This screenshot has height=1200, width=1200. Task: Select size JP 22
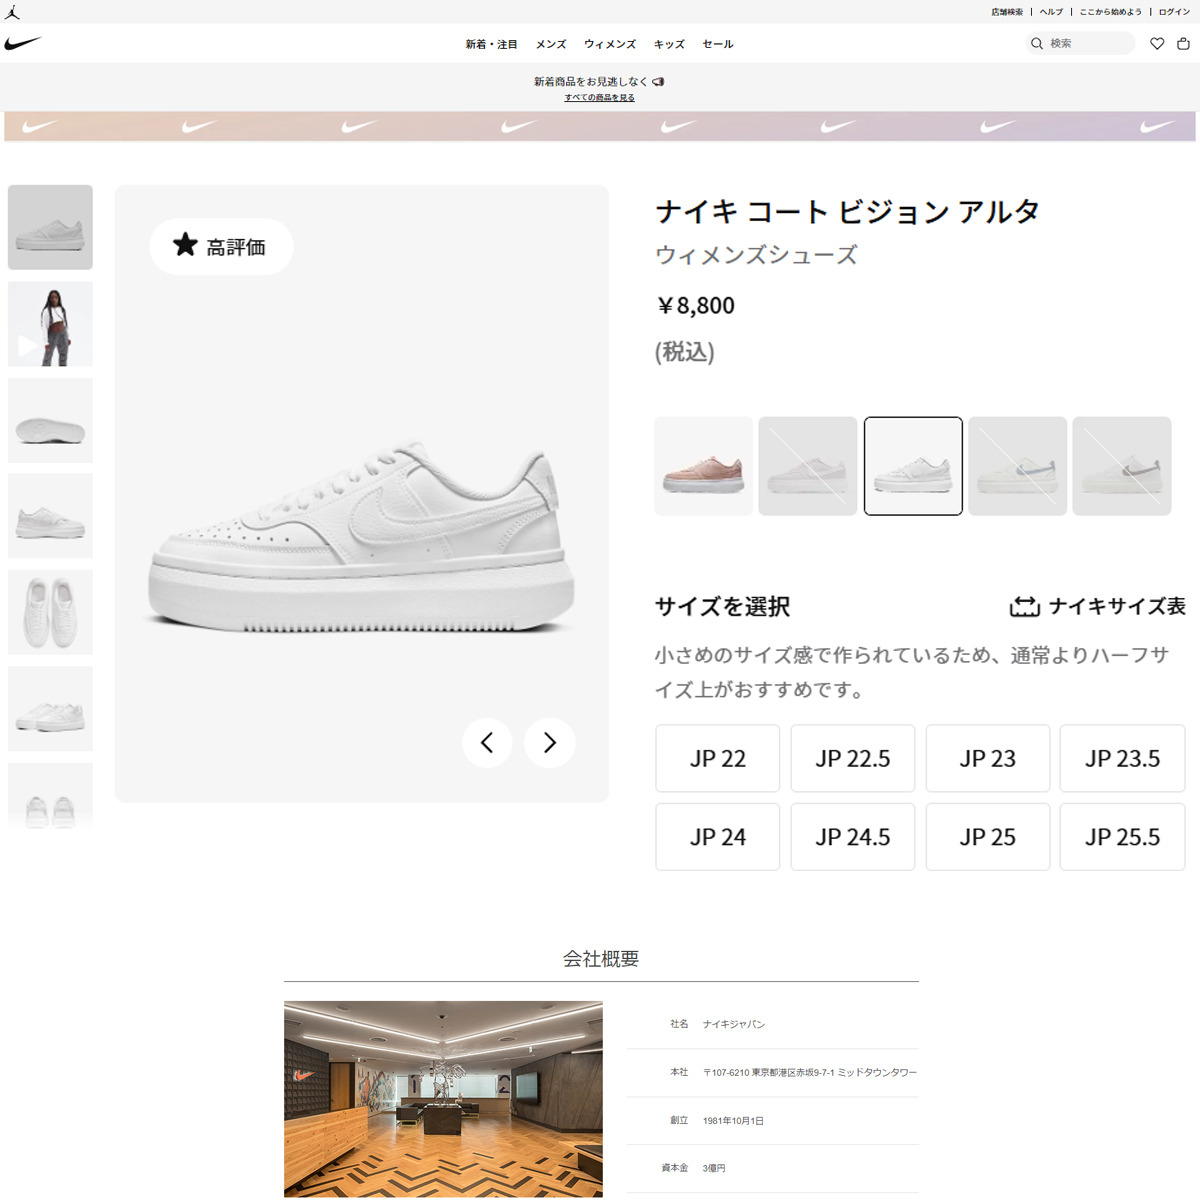point(718,758)
